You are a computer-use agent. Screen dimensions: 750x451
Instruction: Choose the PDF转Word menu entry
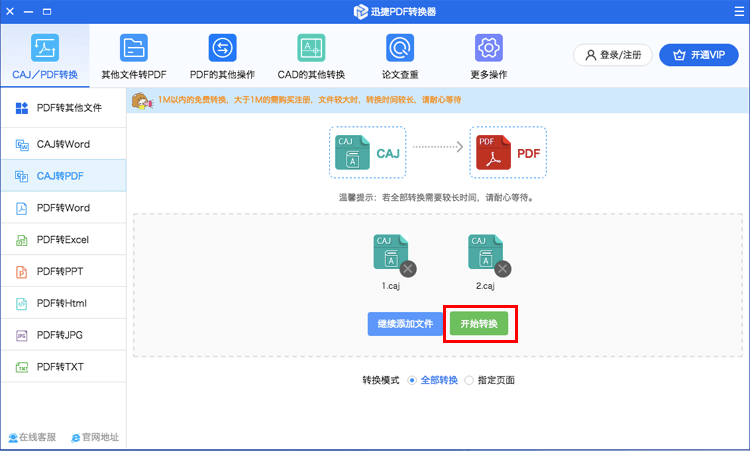click(64, 208)
